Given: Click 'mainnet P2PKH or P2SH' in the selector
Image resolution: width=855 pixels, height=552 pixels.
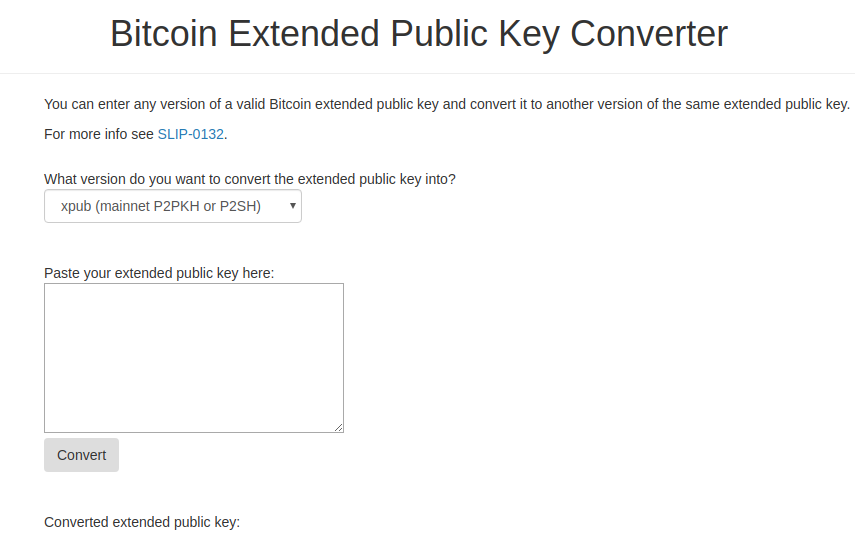Looking at the screenshot, I should (178, 206).
